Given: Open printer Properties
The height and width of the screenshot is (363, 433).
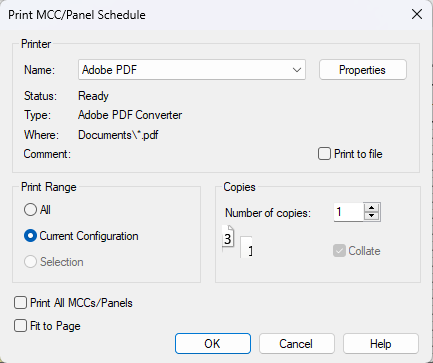Looking at the screenshot, I should 363,70.
